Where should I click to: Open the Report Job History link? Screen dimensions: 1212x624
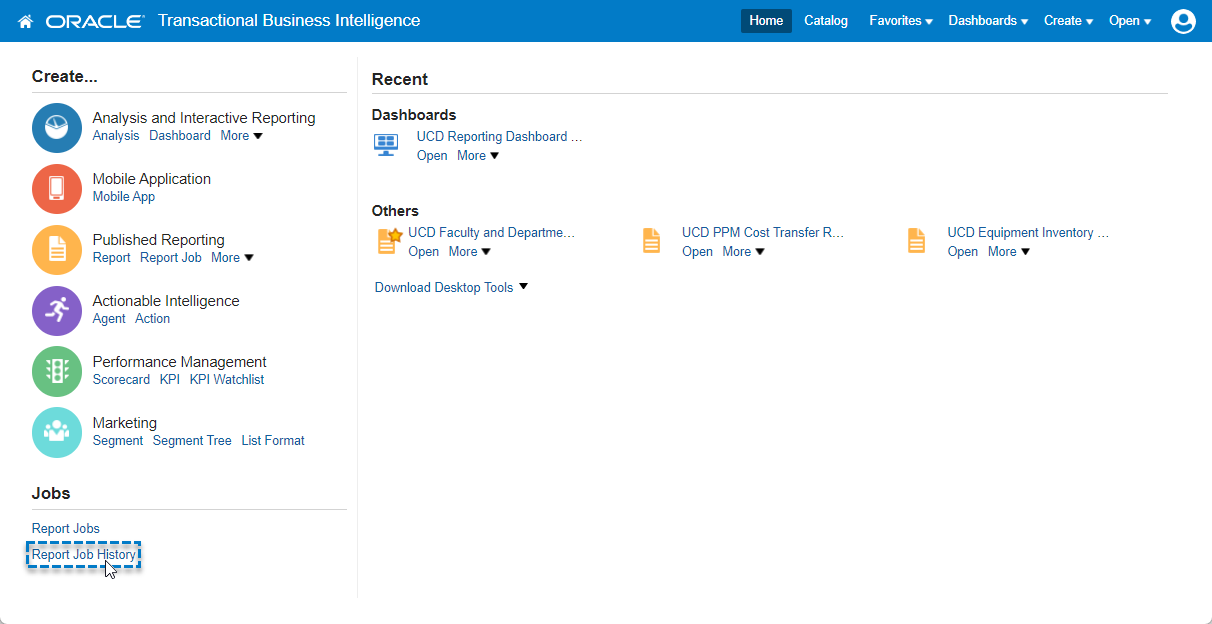tap(84, 555)
